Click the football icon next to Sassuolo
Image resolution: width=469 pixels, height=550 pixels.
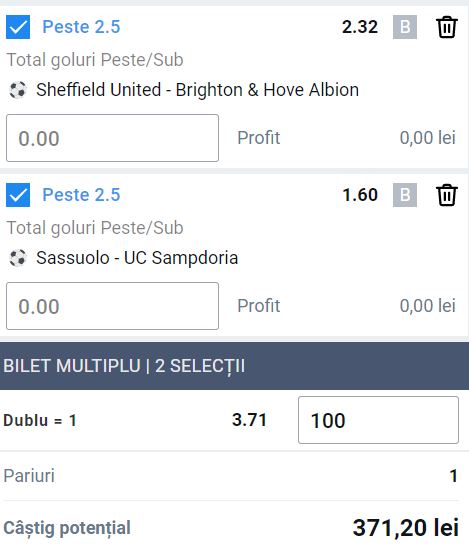pyautogui.click(x=18, y=258)
